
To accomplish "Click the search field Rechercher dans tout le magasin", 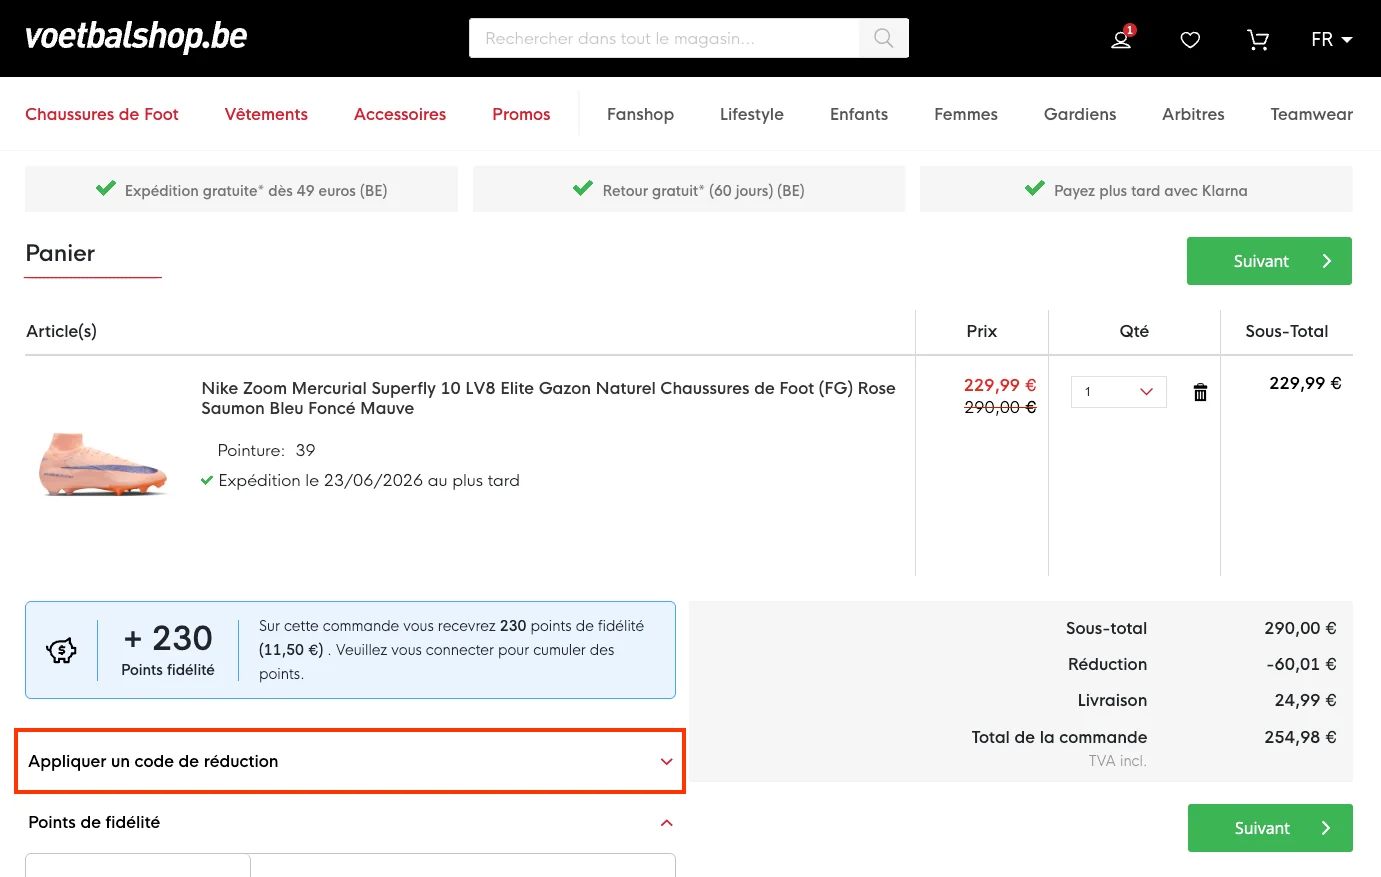I will pyautogui.click(x=664, y=38).
